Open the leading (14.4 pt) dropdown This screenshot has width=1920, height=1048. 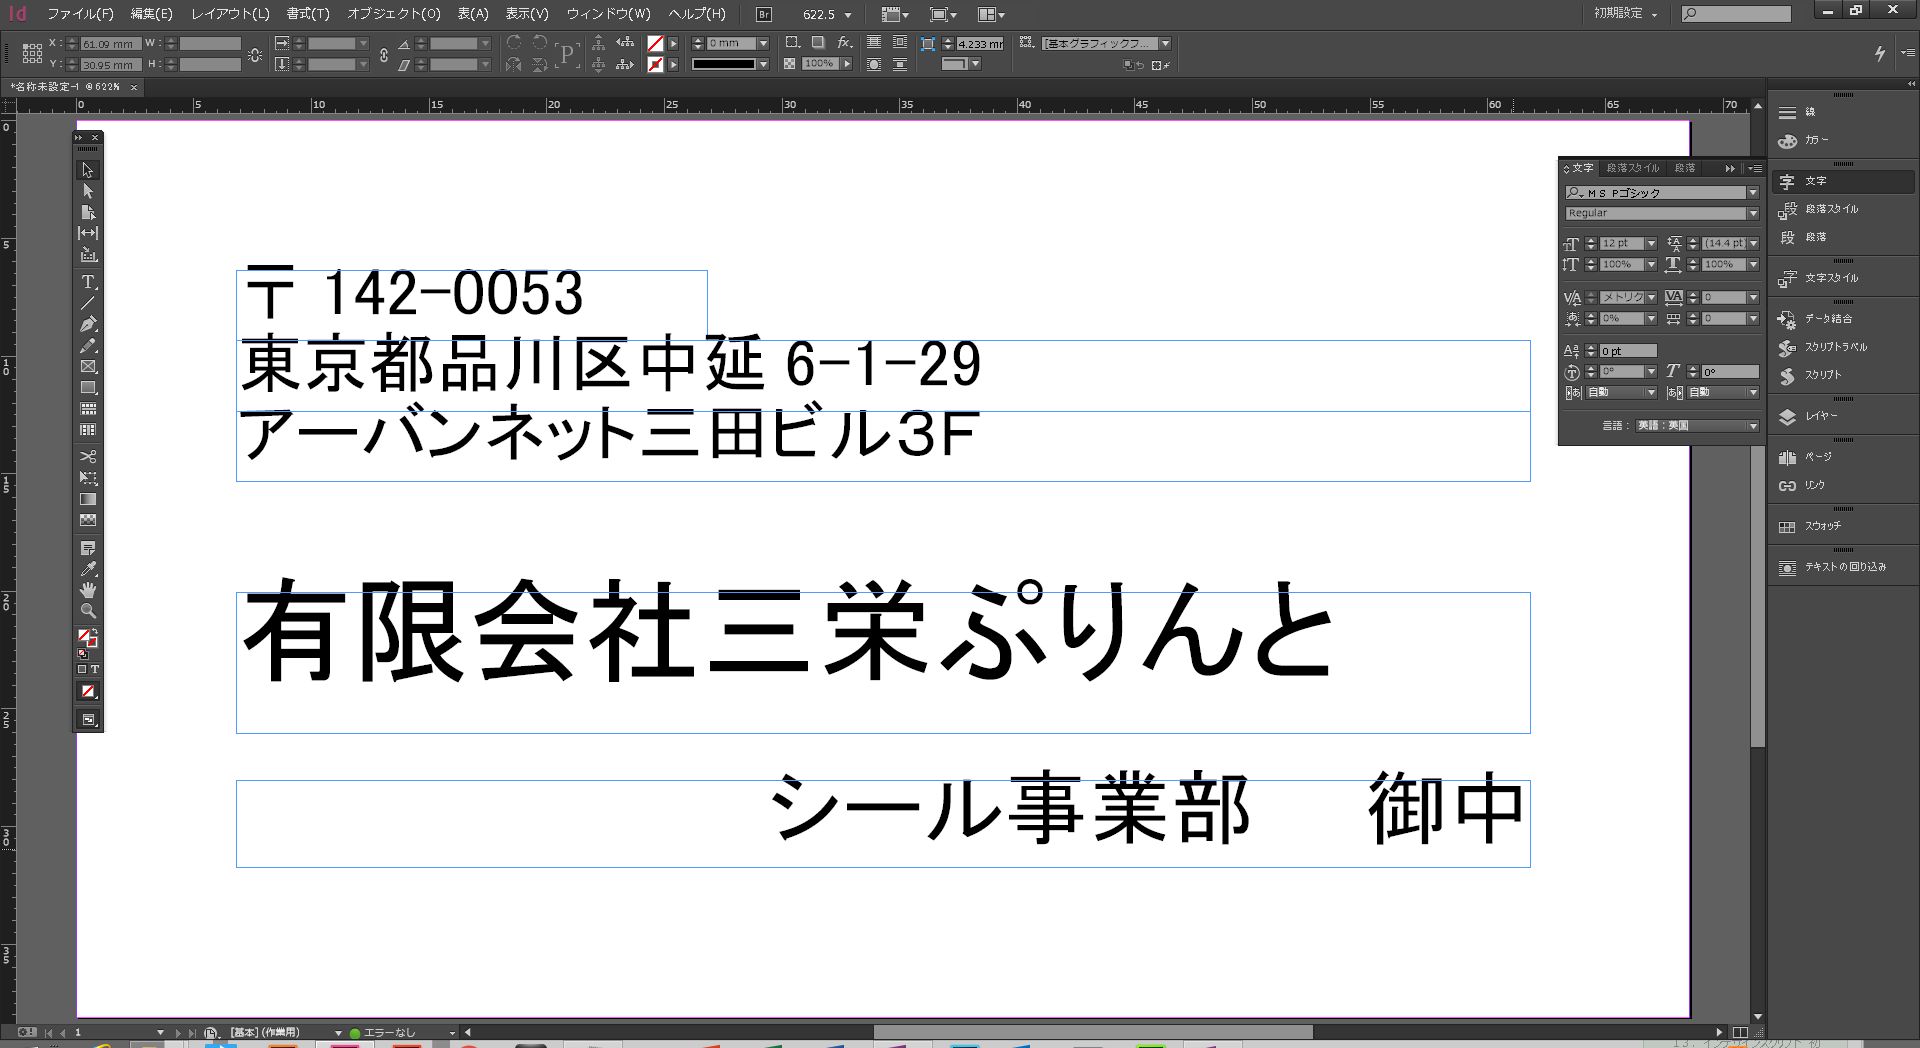click(1753, 243)
